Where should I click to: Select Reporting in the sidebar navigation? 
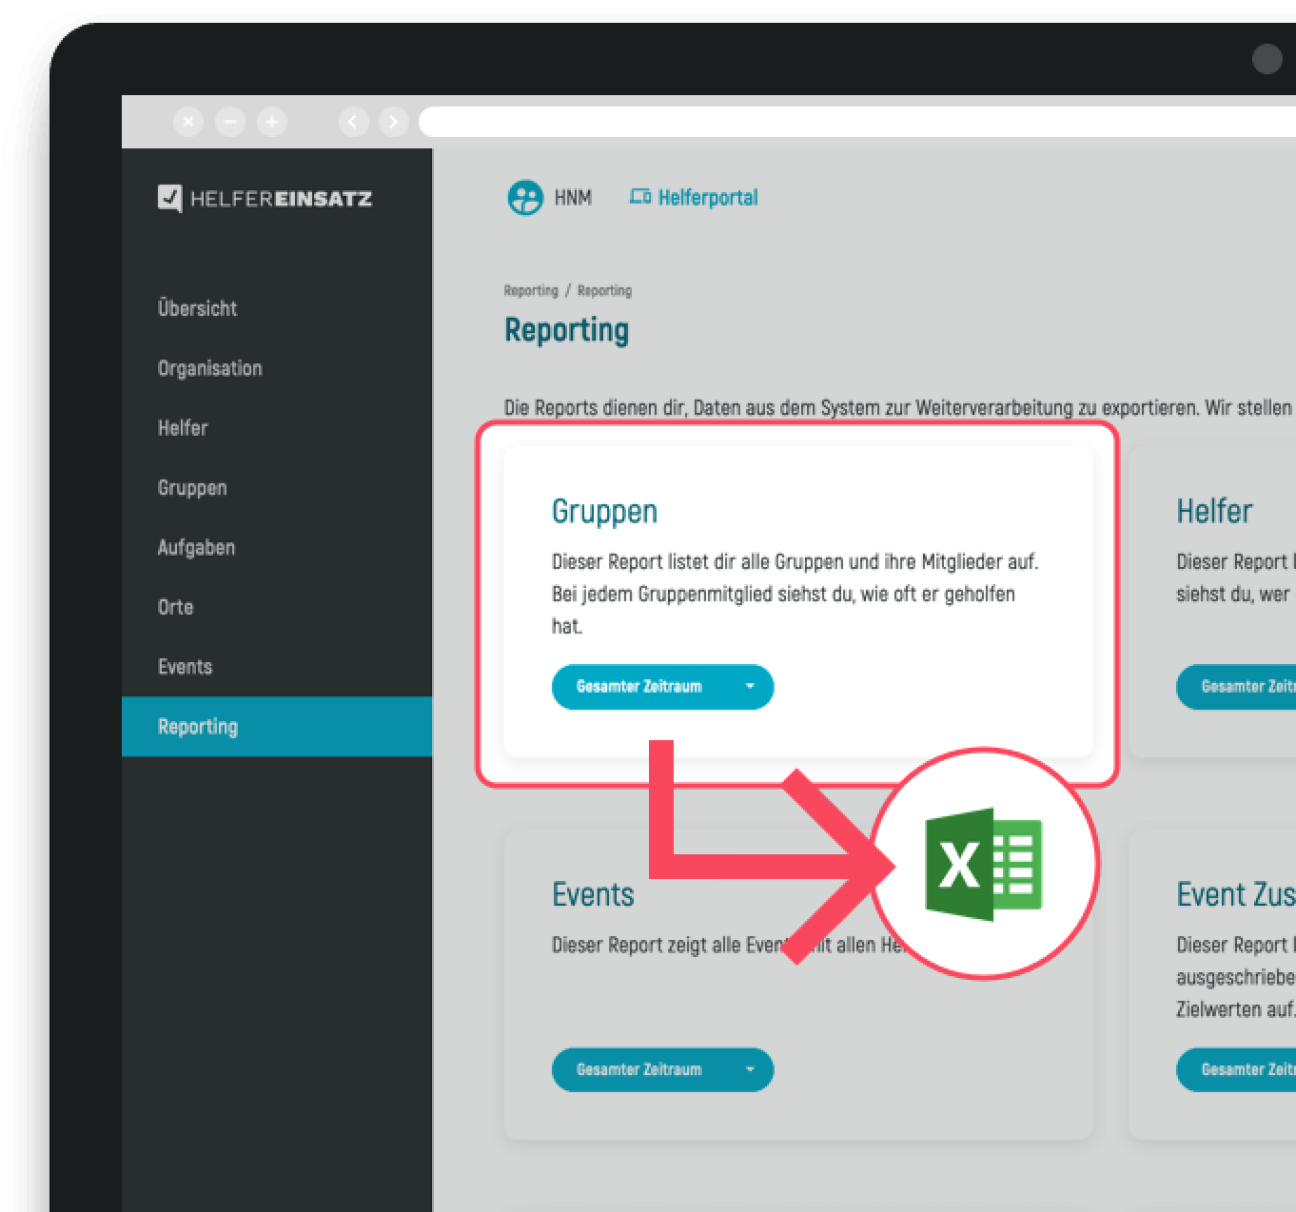[197, 726]
